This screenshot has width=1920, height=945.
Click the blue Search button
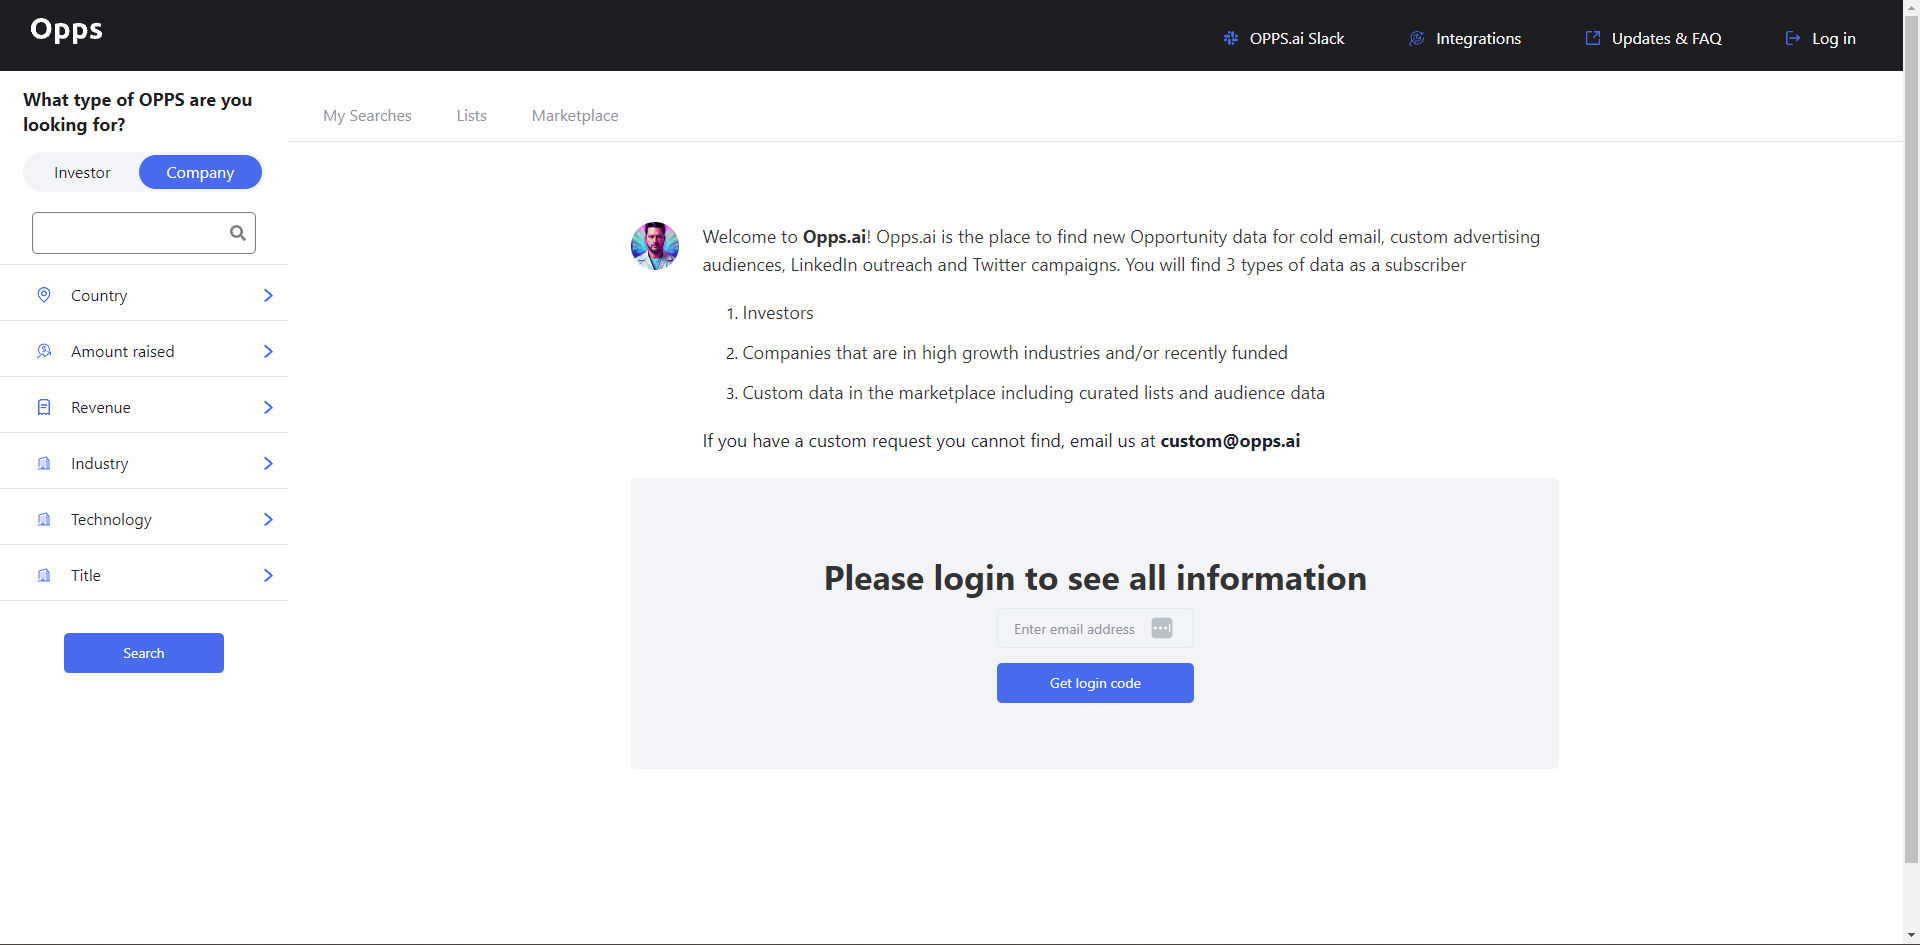click(x=144, y=653)
